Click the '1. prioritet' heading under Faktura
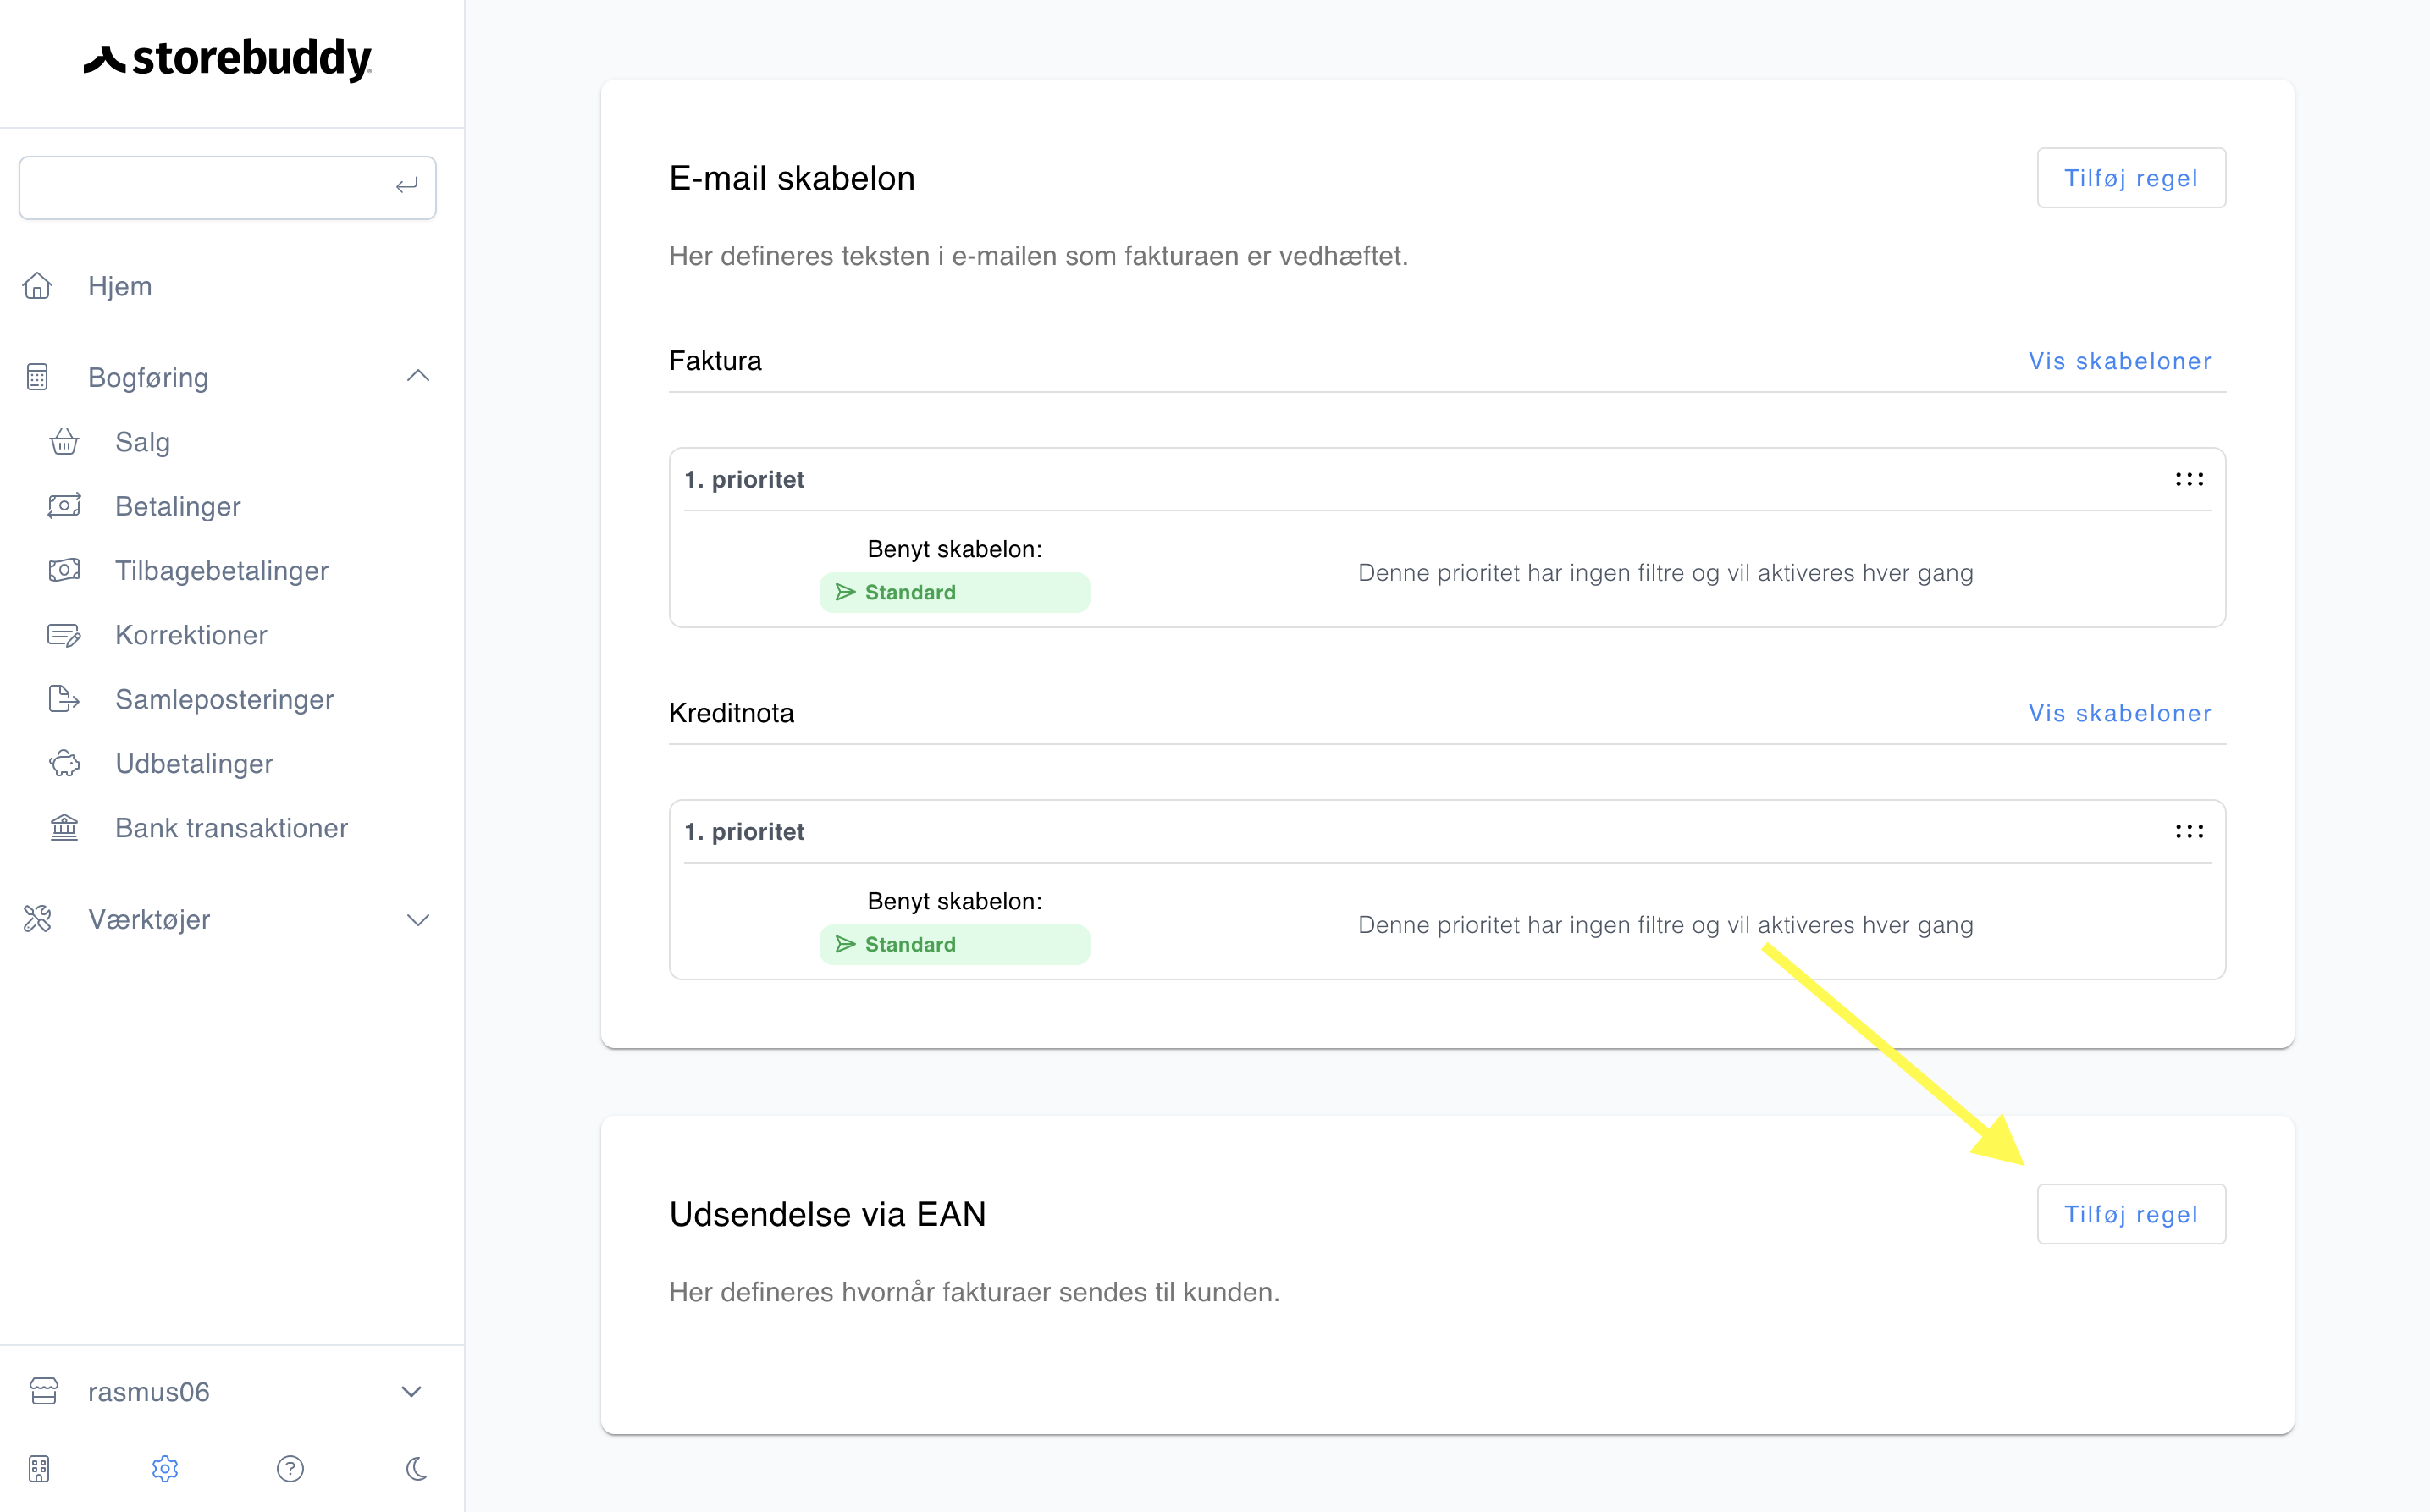This screenshot has width=2430, height=1512. [x=744, y=479]
